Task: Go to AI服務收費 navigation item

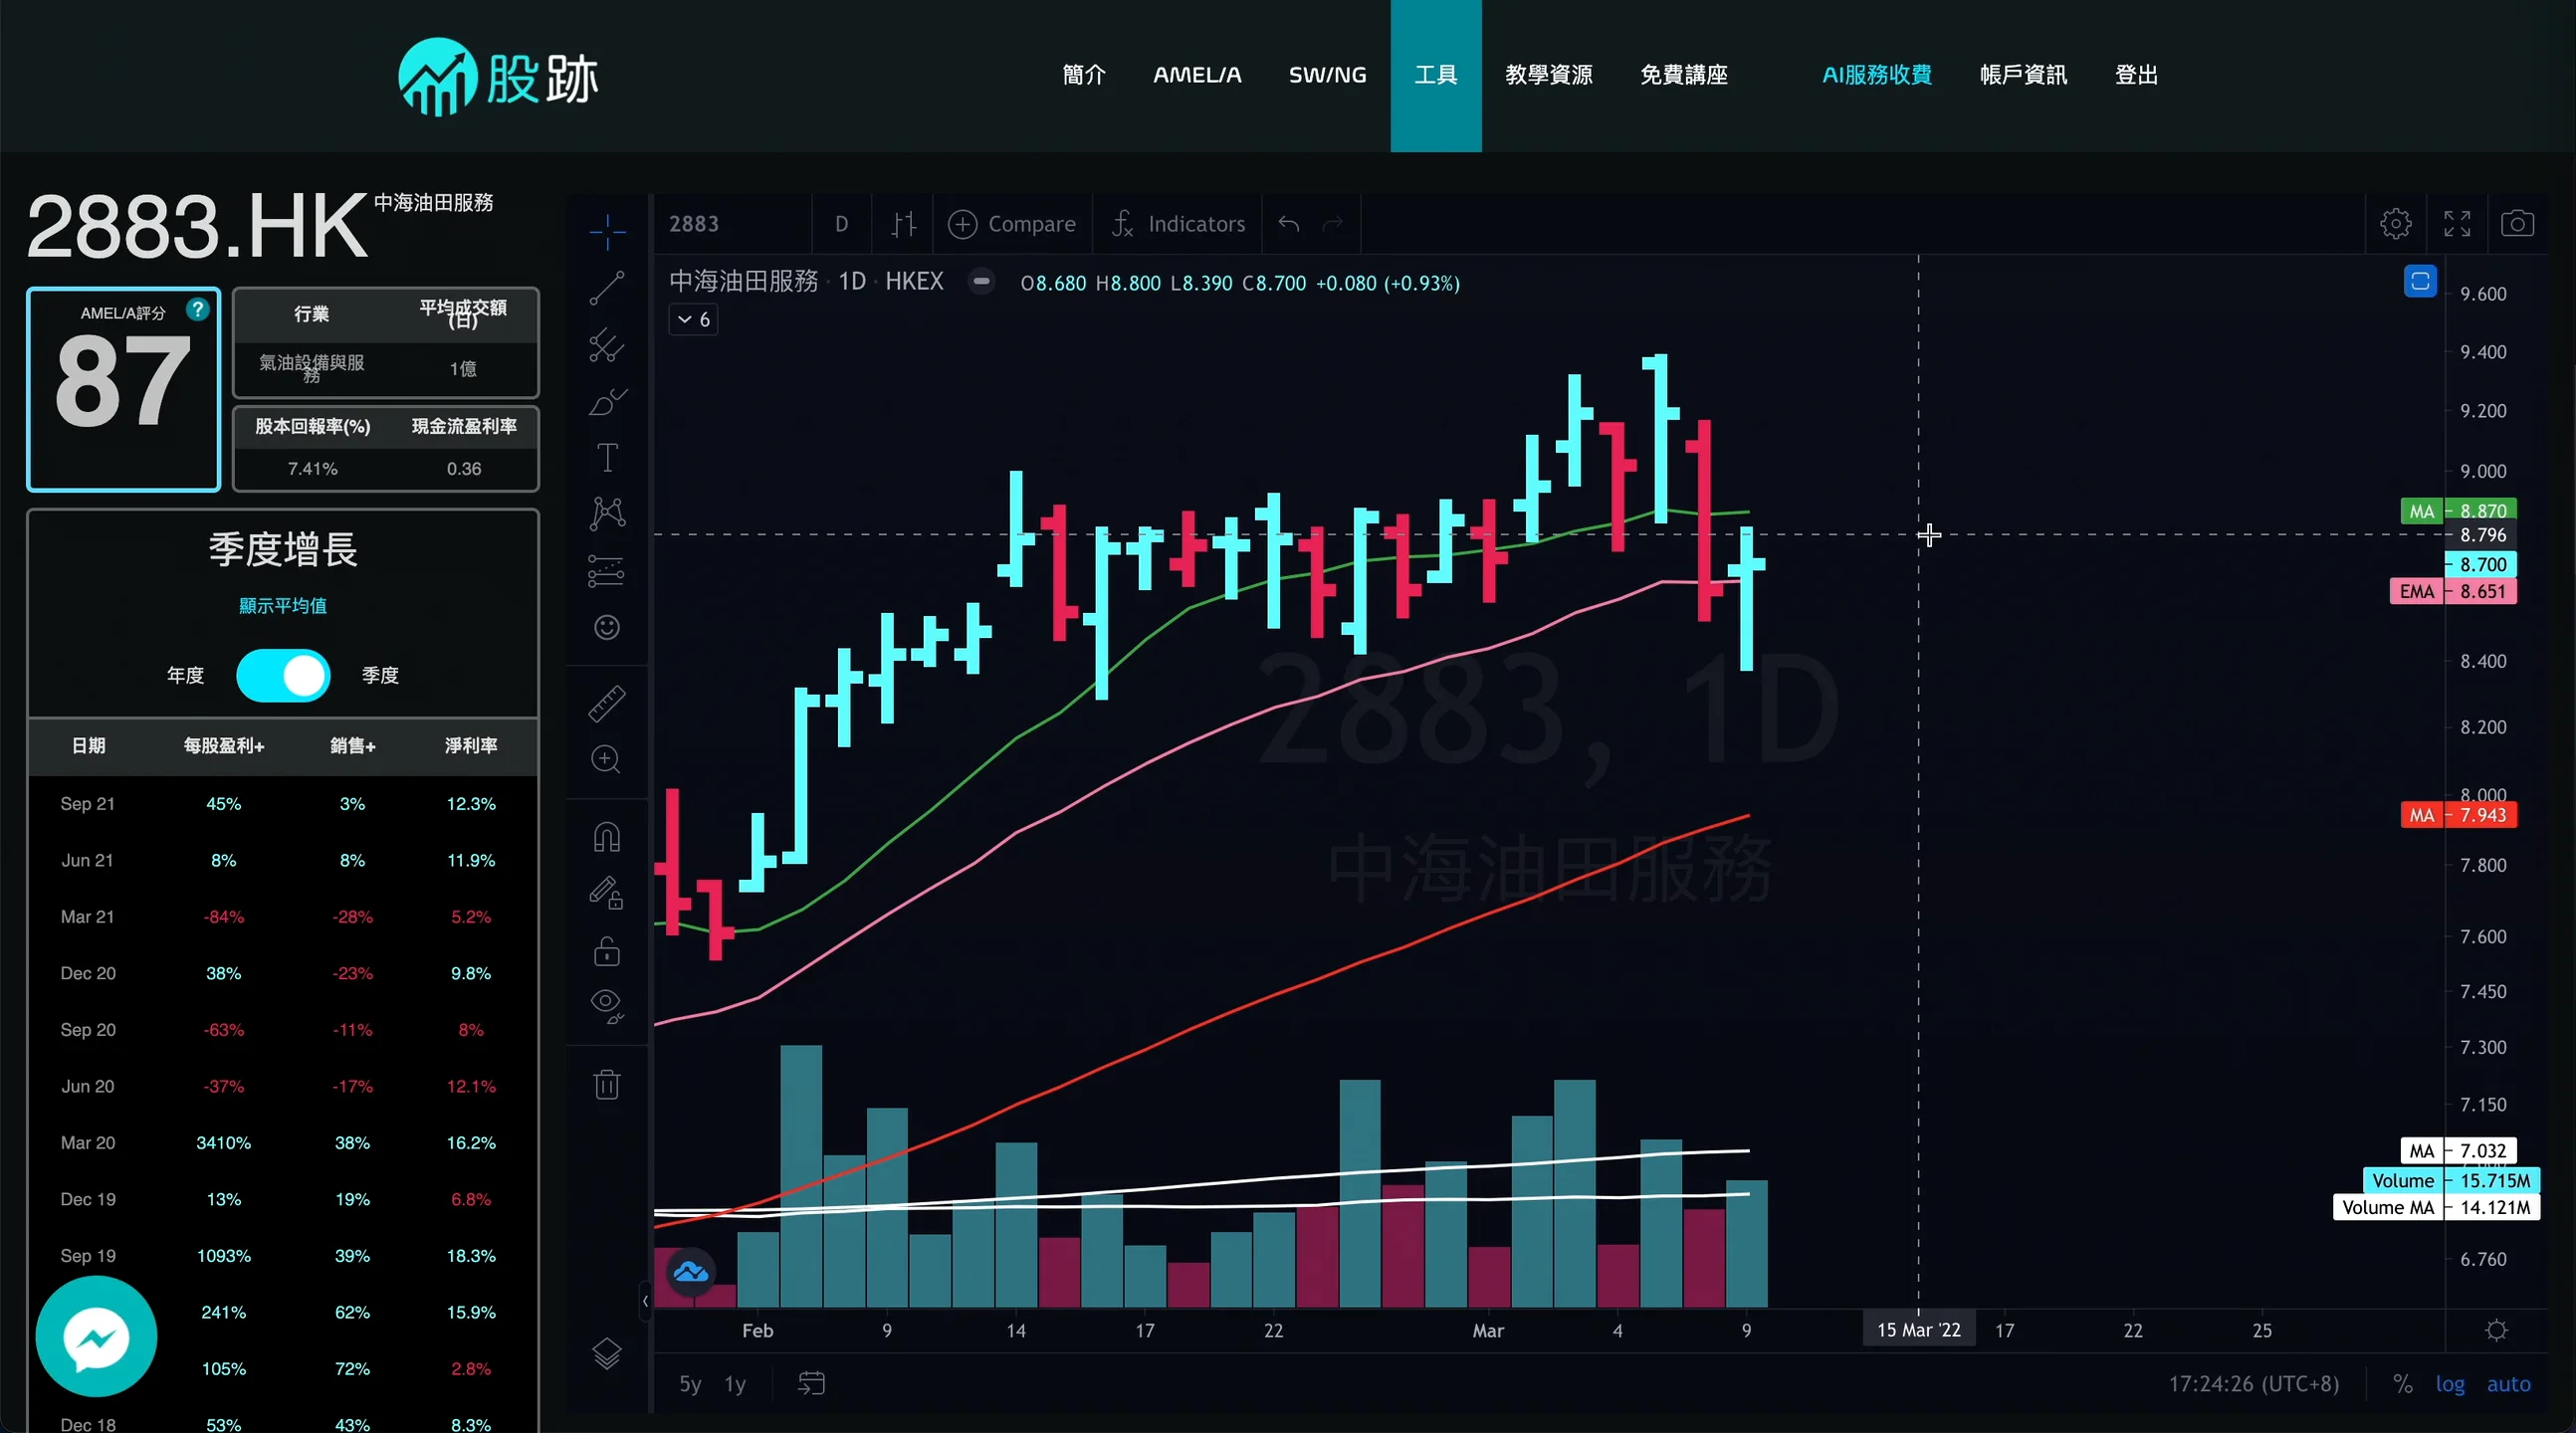Action: pyautogui.click(x=1876, y=75)
